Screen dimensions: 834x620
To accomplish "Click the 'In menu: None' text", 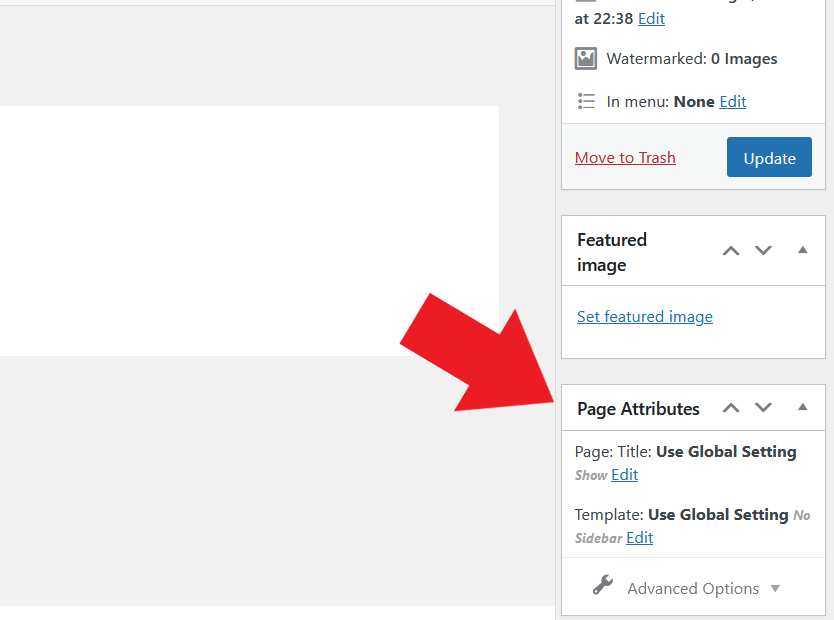I will tap(660, 102).
